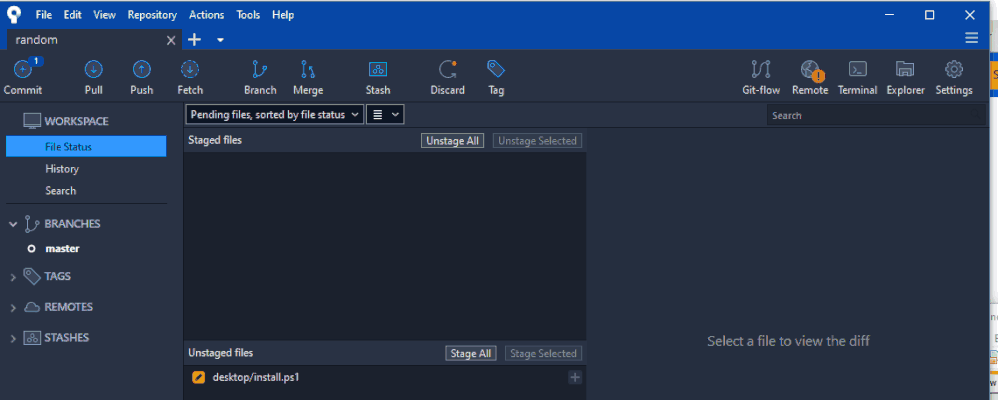Click the WORKSPACE monitor icon
The width and height of the screenshot is (998, 400).
[x=31, y=120]
